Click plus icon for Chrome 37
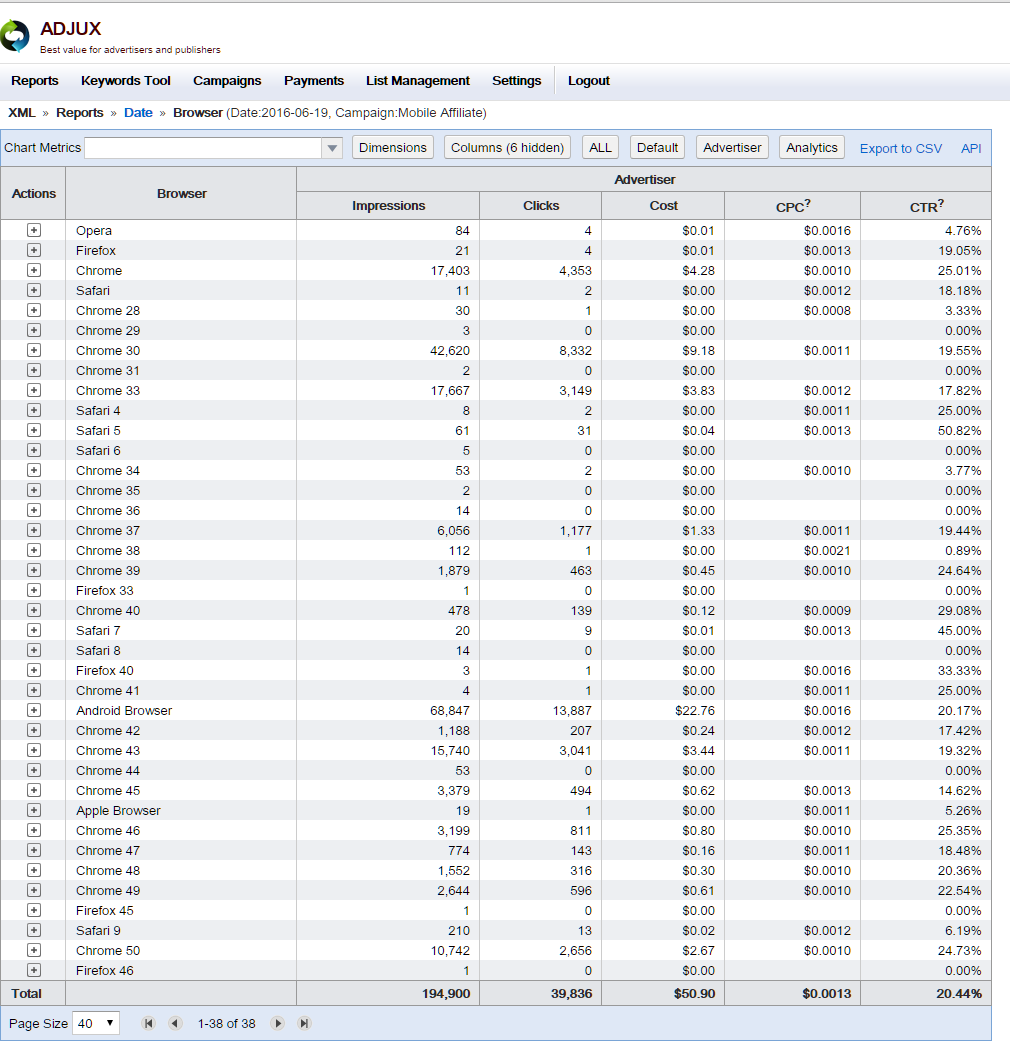 [x=34, y=530]
